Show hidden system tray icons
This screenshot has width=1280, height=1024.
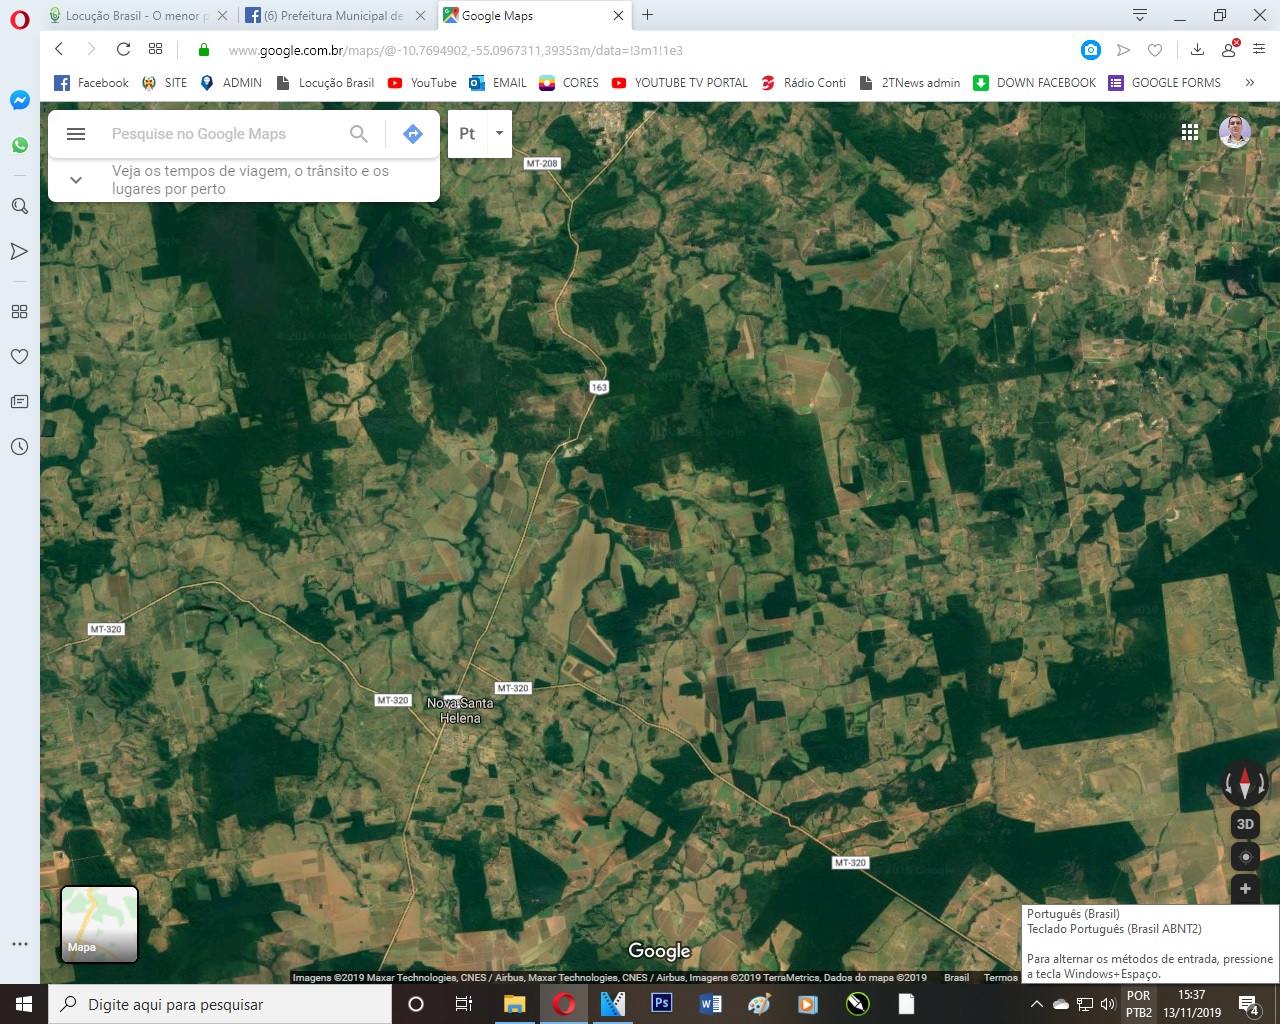1037,1004
